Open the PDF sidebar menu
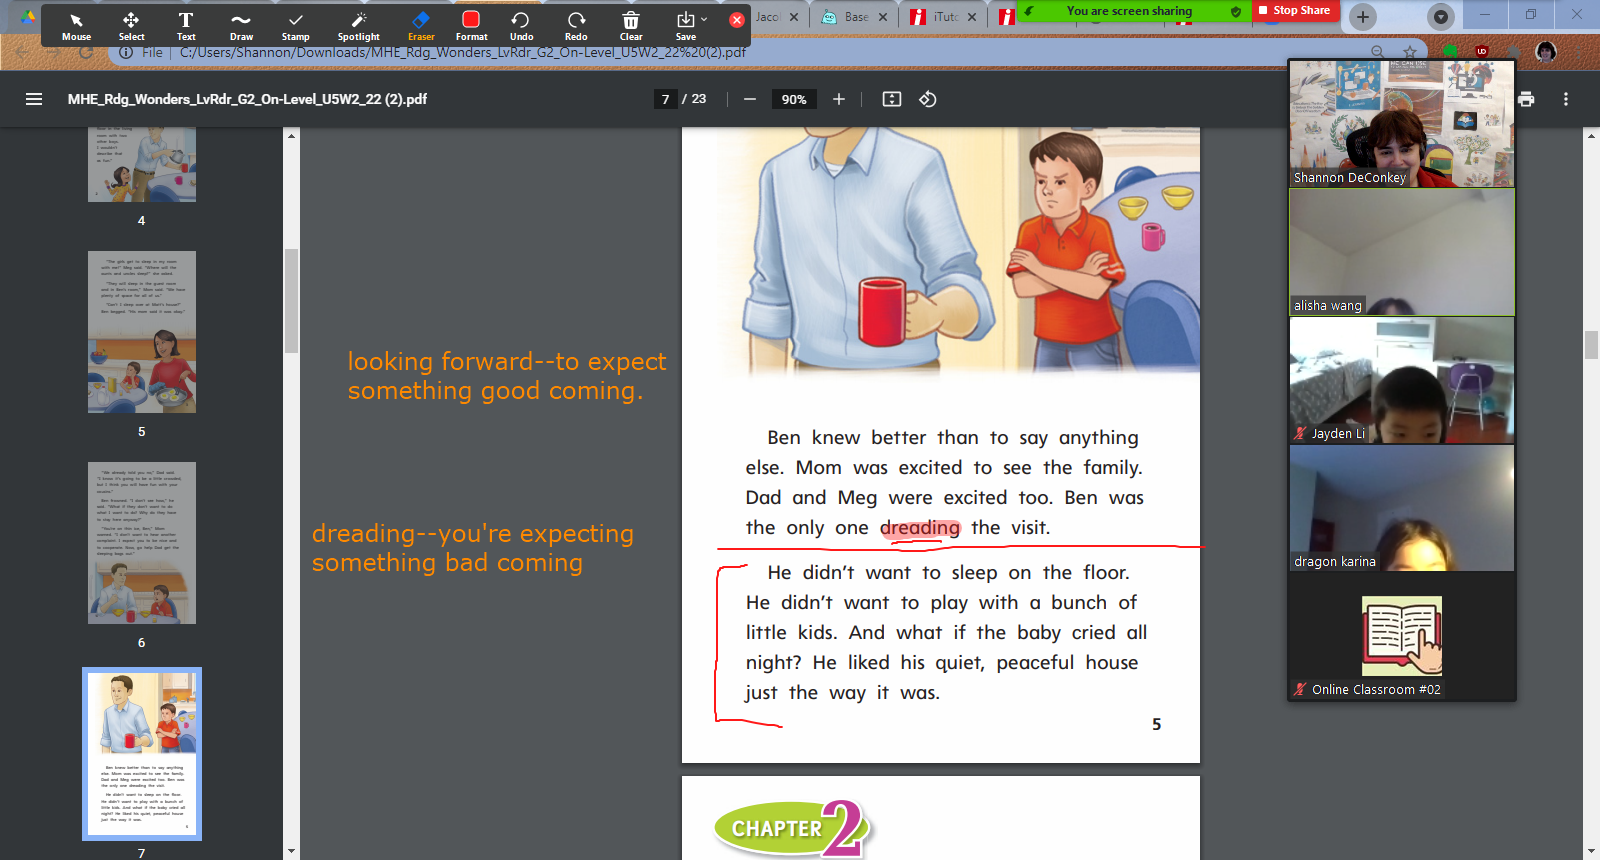 click(x=34, y=99)
